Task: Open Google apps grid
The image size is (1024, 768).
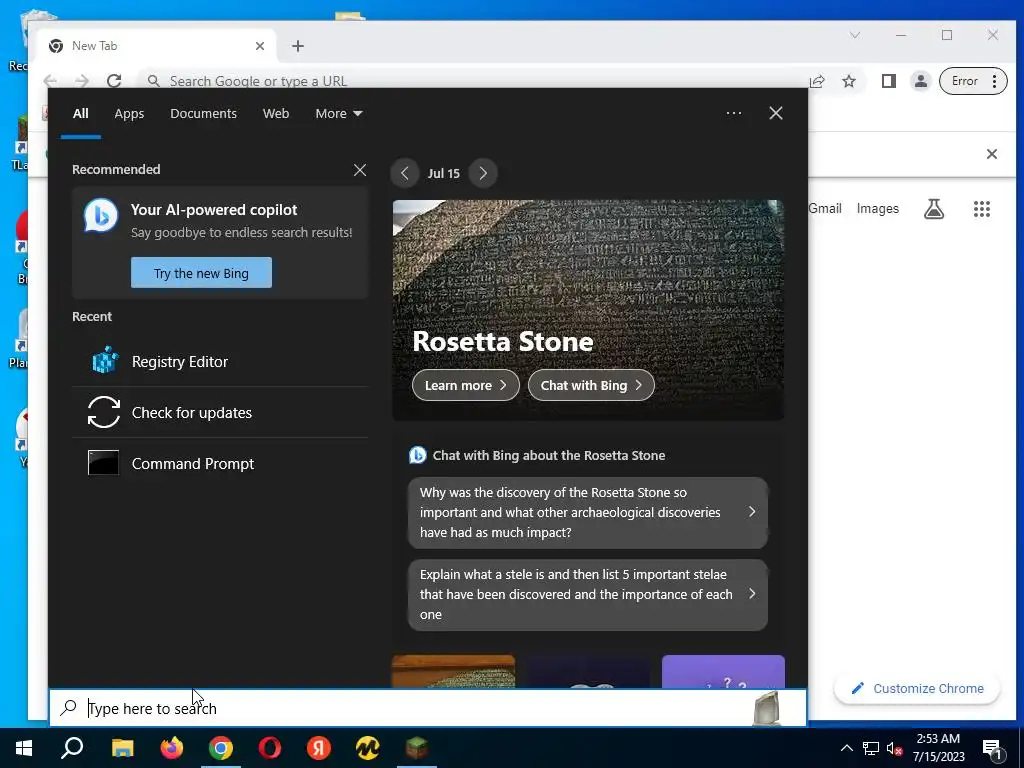Action: click(982, 209)
